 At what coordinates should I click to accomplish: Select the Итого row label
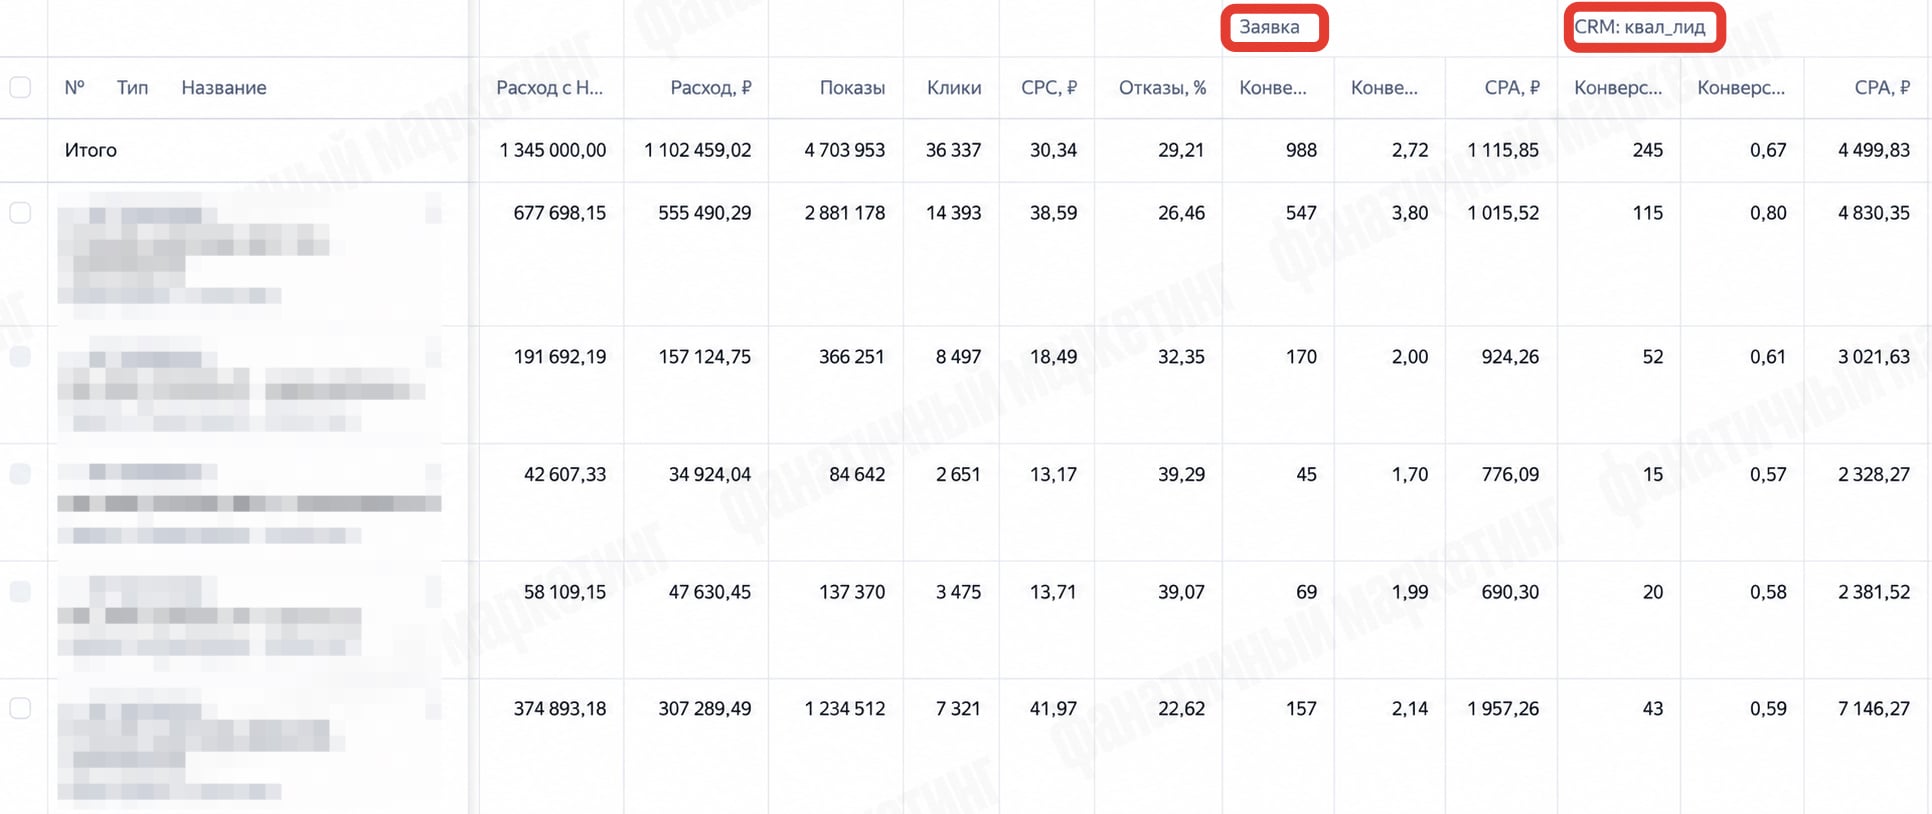pyautogui.click(x=91, y=150)
